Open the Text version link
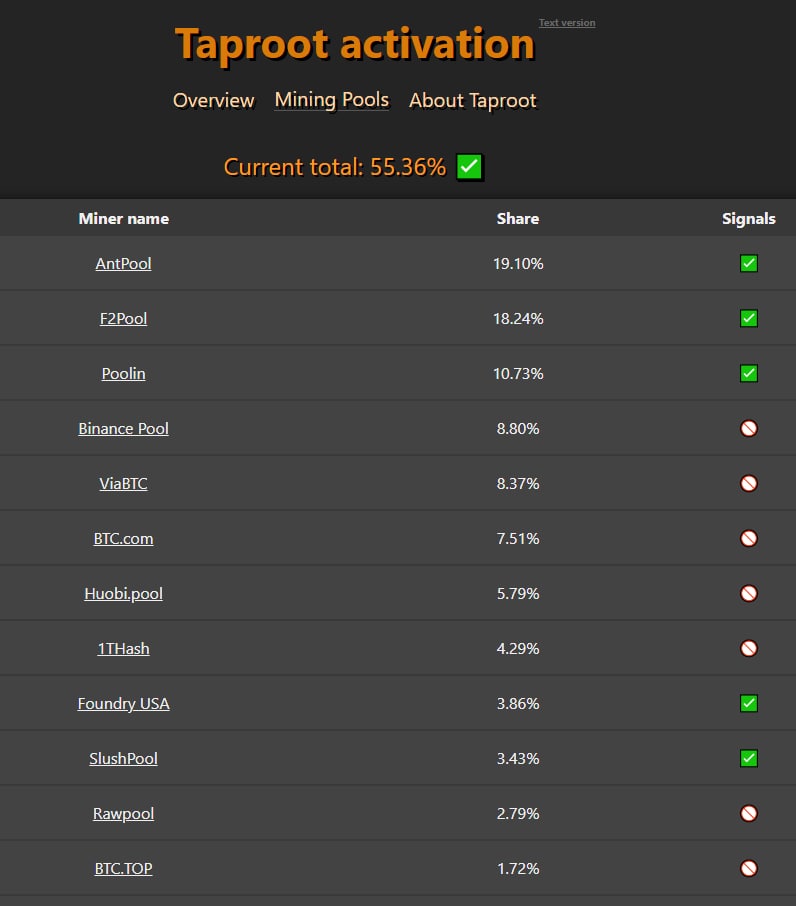The image size is (796, 906). coord(567,23)
